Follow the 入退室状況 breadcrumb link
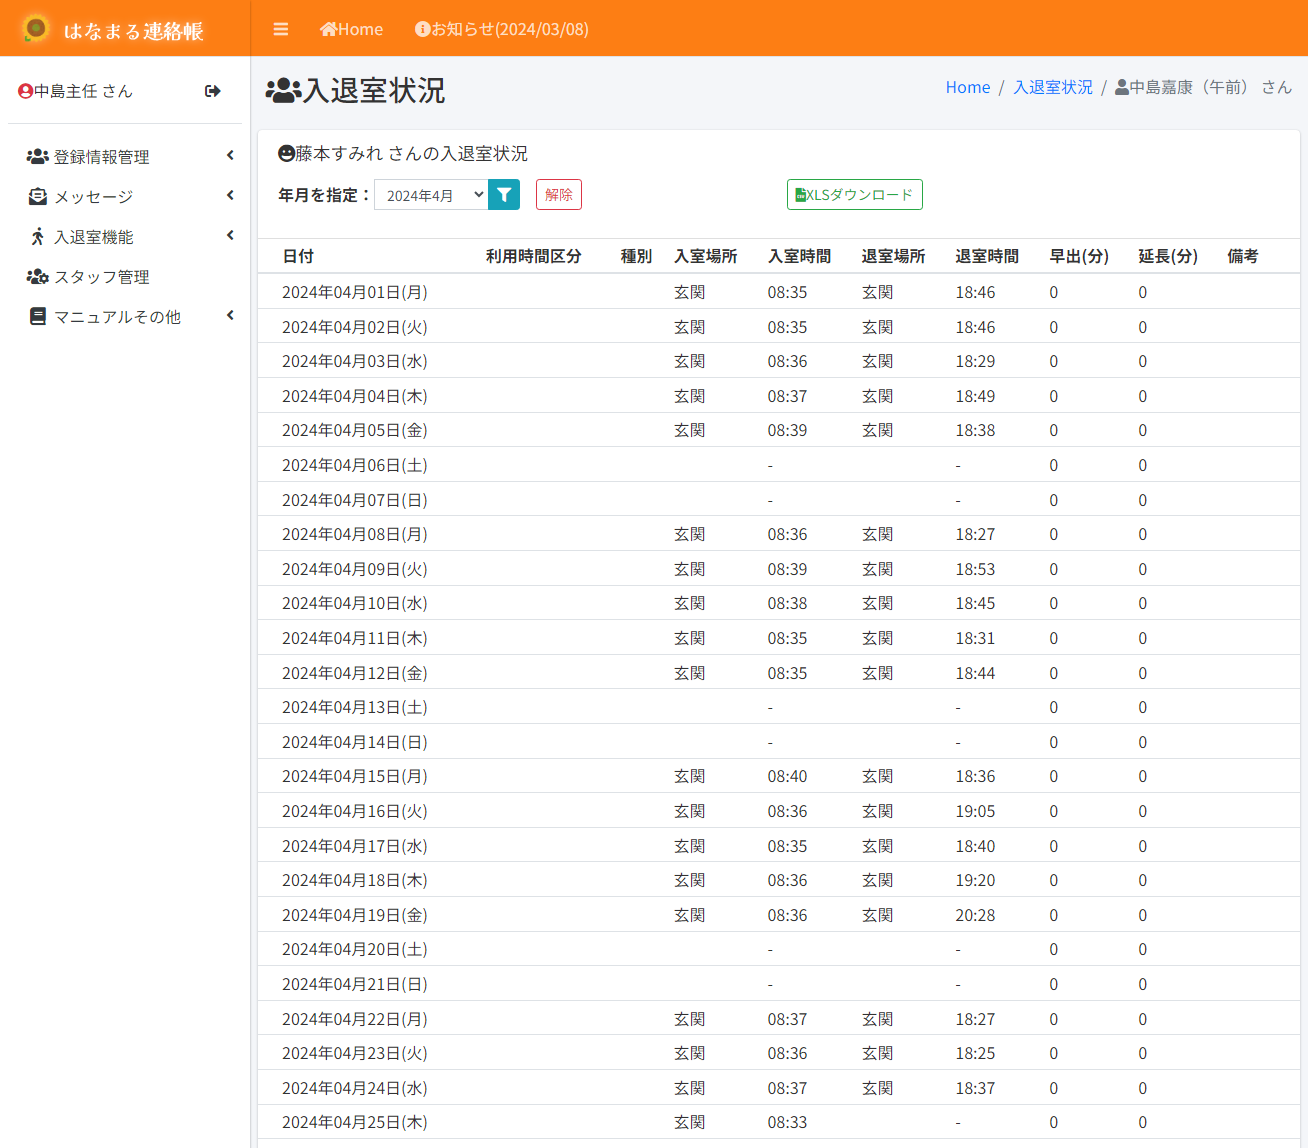 click(x=1053, y=88)
